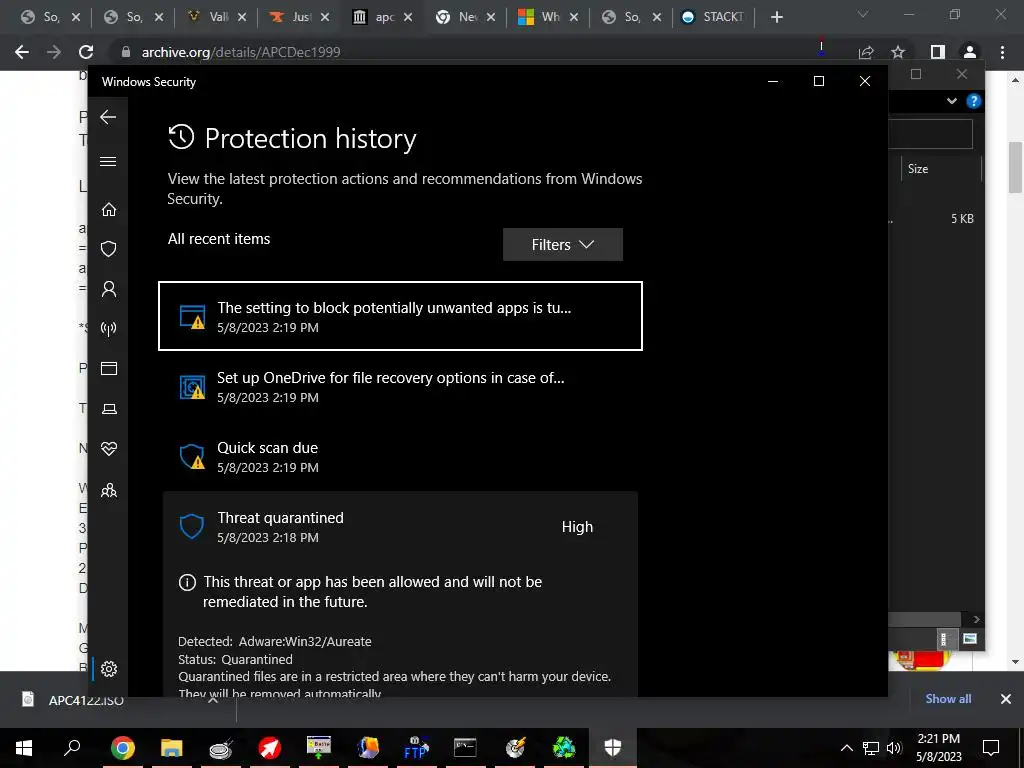
Task: Open the Windows Start menu
Action: point(24,748)
